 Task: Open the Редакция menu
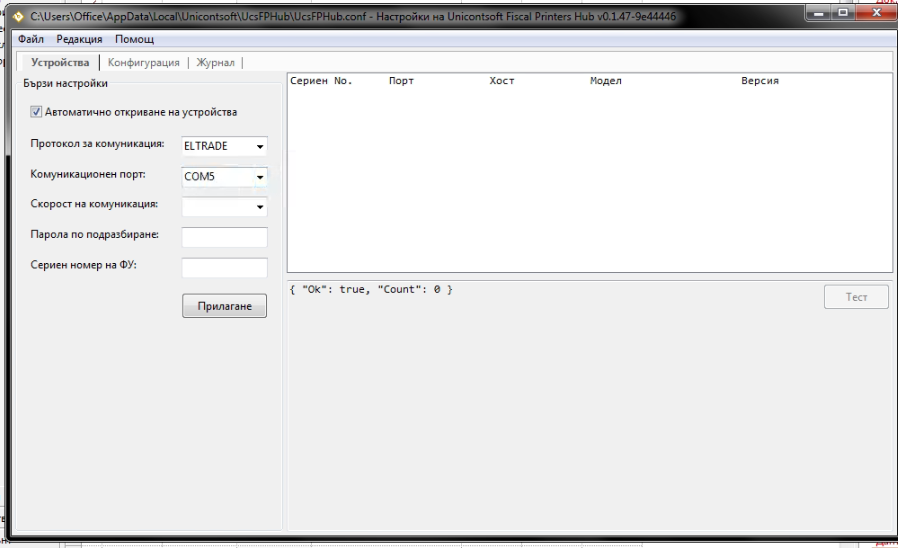[x=79, y=39]
